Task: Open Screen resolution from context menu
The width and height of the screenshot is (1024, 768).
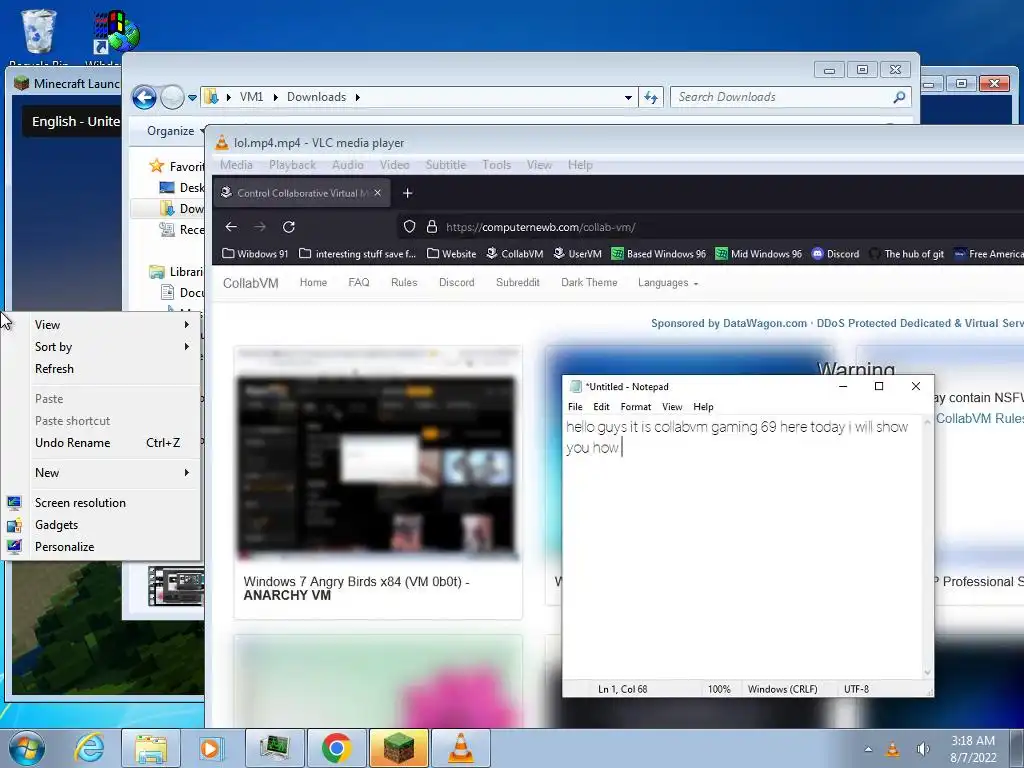Action: pos(101,503)
